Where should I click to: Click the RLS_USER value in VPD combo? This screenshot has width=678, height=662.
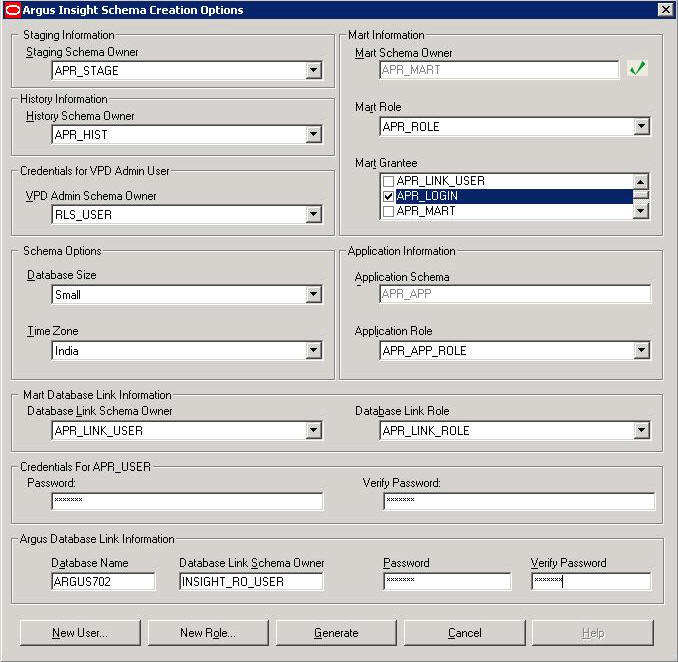pyautogui.click(x=83, y=214)
